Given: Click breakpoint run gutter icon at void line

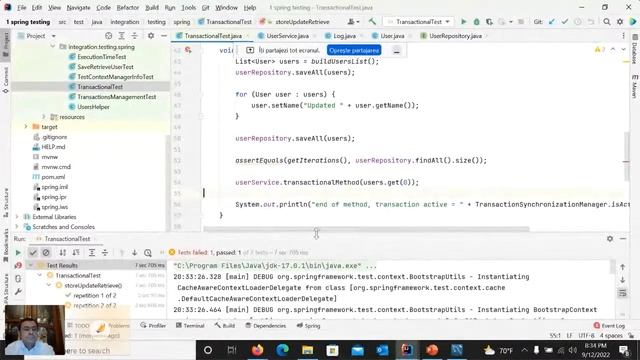Looking at the screenshot, I should click(x=188, y=50).
